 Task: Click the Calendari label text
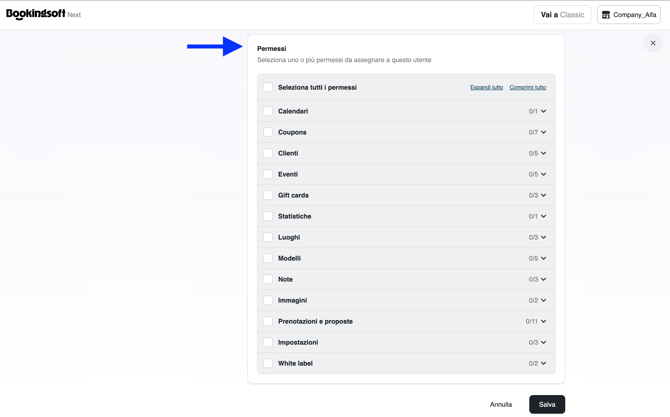[293, 111]
